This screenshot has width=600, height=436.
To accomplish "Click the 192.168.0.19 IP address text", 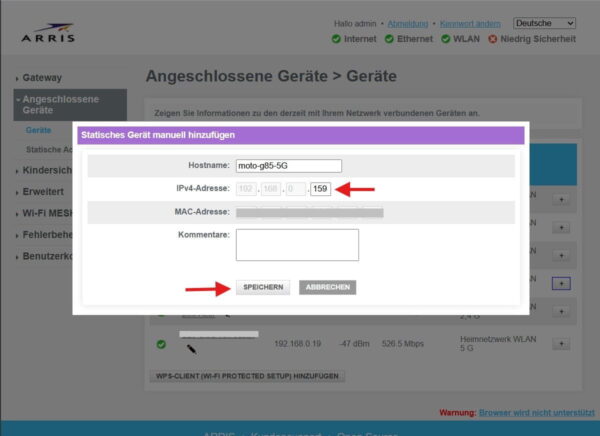I will [x=298, y=344].
